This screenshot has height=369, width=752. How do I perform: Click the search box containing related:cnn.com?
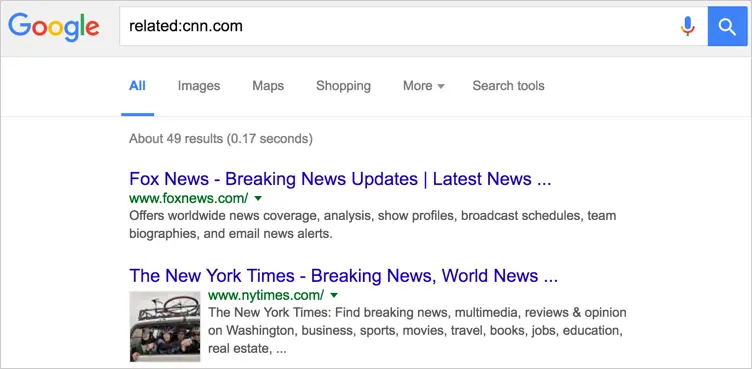413,27
